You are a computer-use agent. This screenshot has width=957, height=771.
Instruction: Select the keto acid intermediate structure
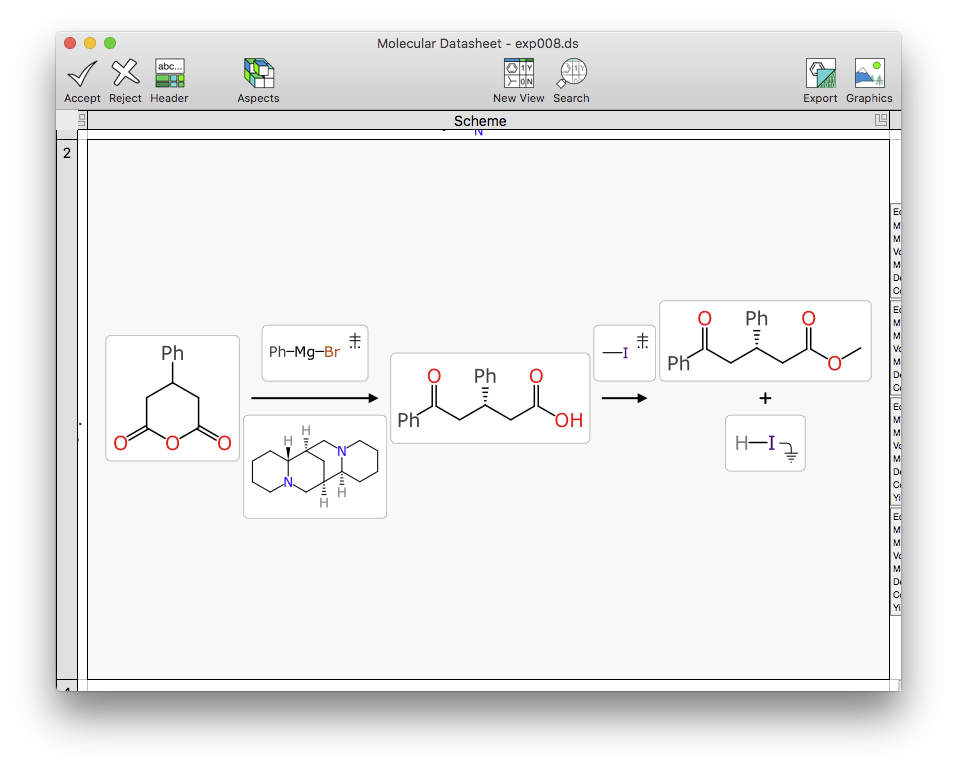pos(490,398)
